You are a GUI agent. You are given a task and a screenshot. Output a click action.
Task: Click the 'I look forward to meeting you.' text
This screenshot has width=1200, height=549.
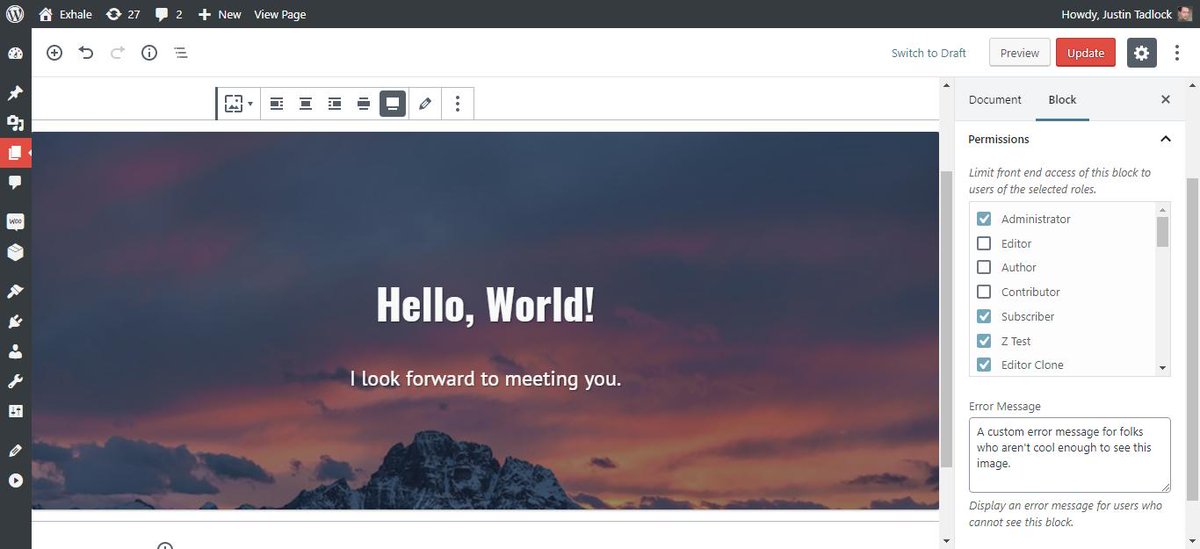[x=485, y=379]
